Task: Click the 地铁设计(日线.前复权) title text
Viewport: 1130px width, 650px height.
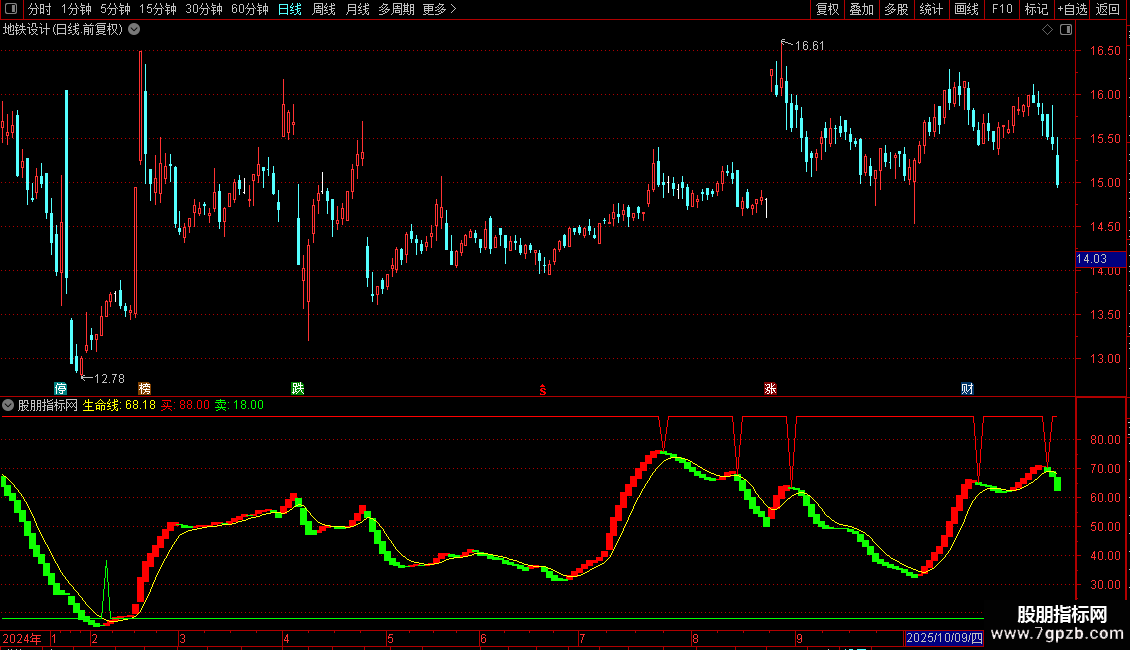Action: 63,30
